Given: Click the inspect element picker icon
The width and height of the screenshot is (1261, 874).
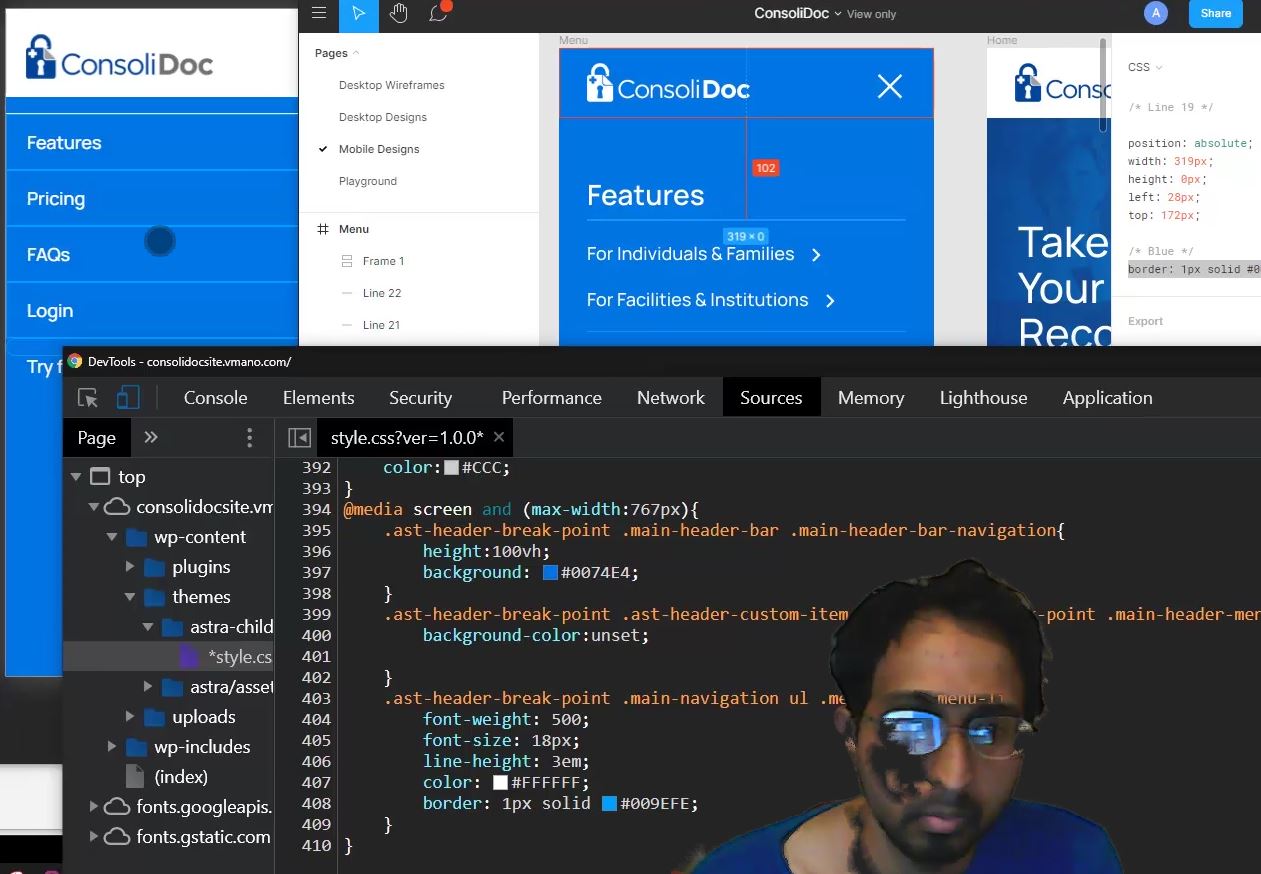Looking at the screenshot, I should (x=88, y=398).
